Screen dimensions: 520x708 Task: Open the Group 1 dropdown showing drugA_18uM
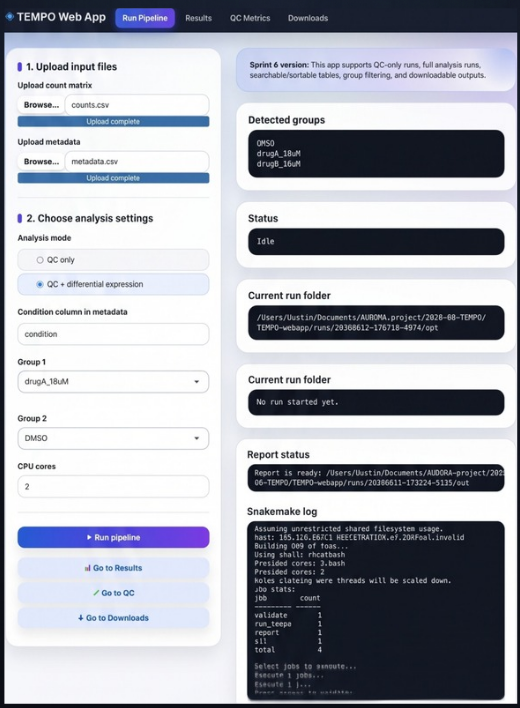pos(113,382)
